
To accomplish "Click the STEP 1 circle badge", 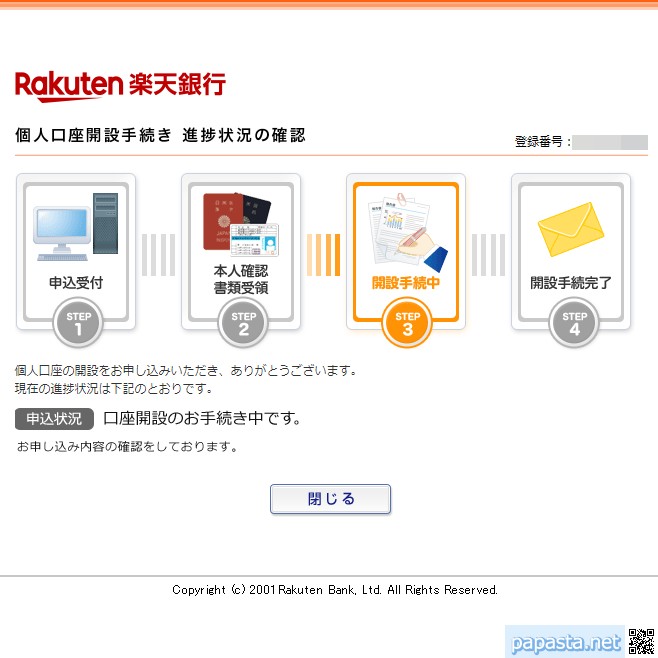I will [x=78, y=323].
